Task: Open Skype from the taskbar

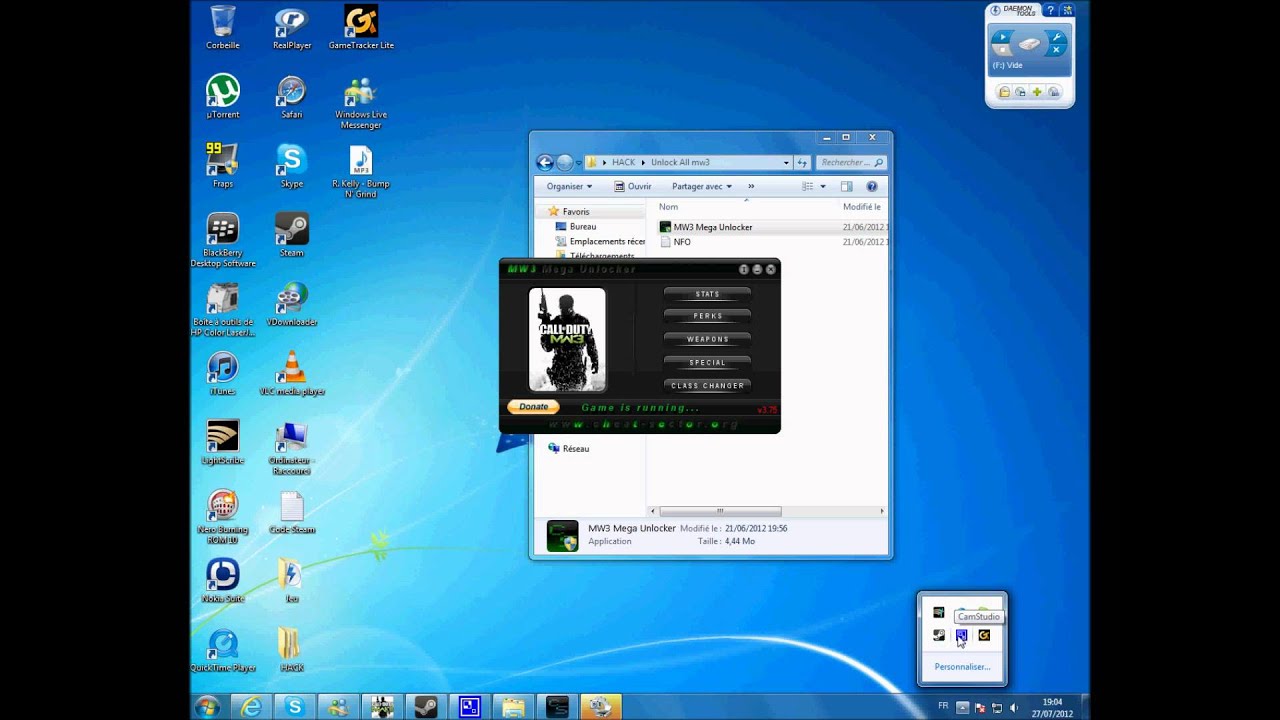Action: tap(294, 707)
